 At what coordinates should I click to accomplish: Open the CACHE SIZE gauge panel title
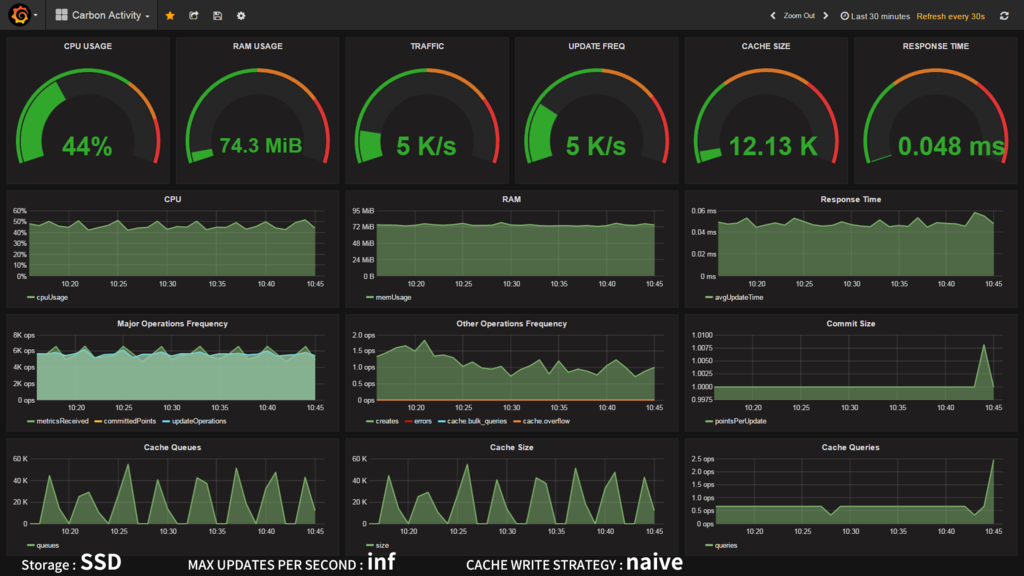click(766, 46)
